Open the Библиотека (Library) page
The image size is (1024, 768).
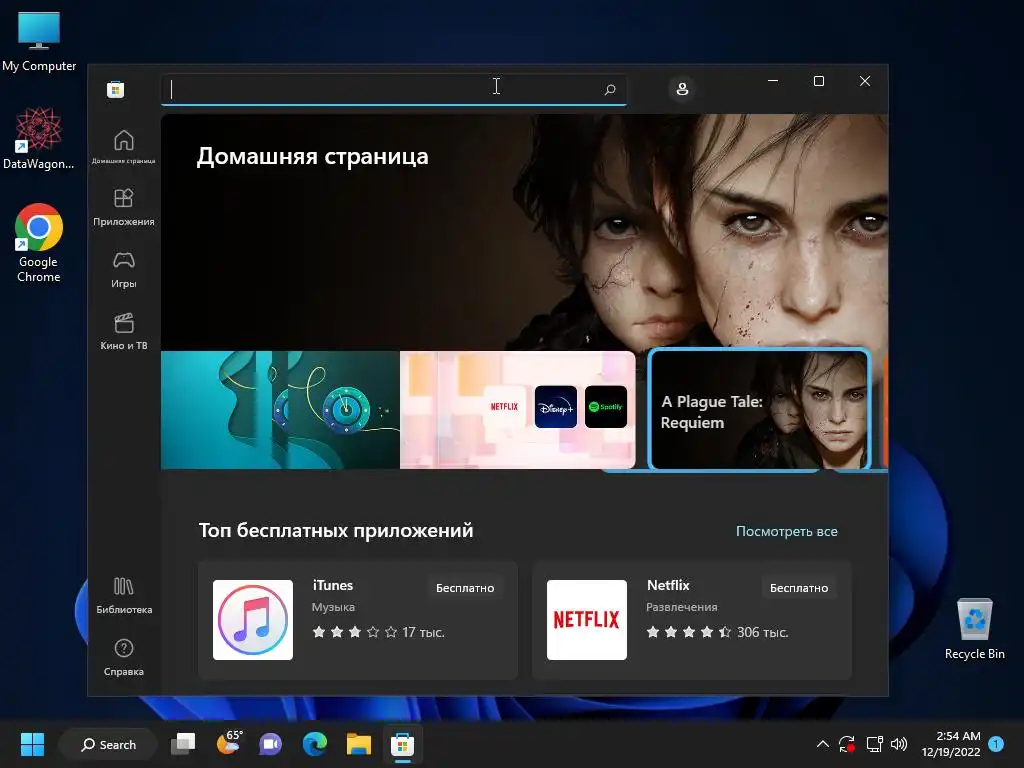click(x=123, y=595)
